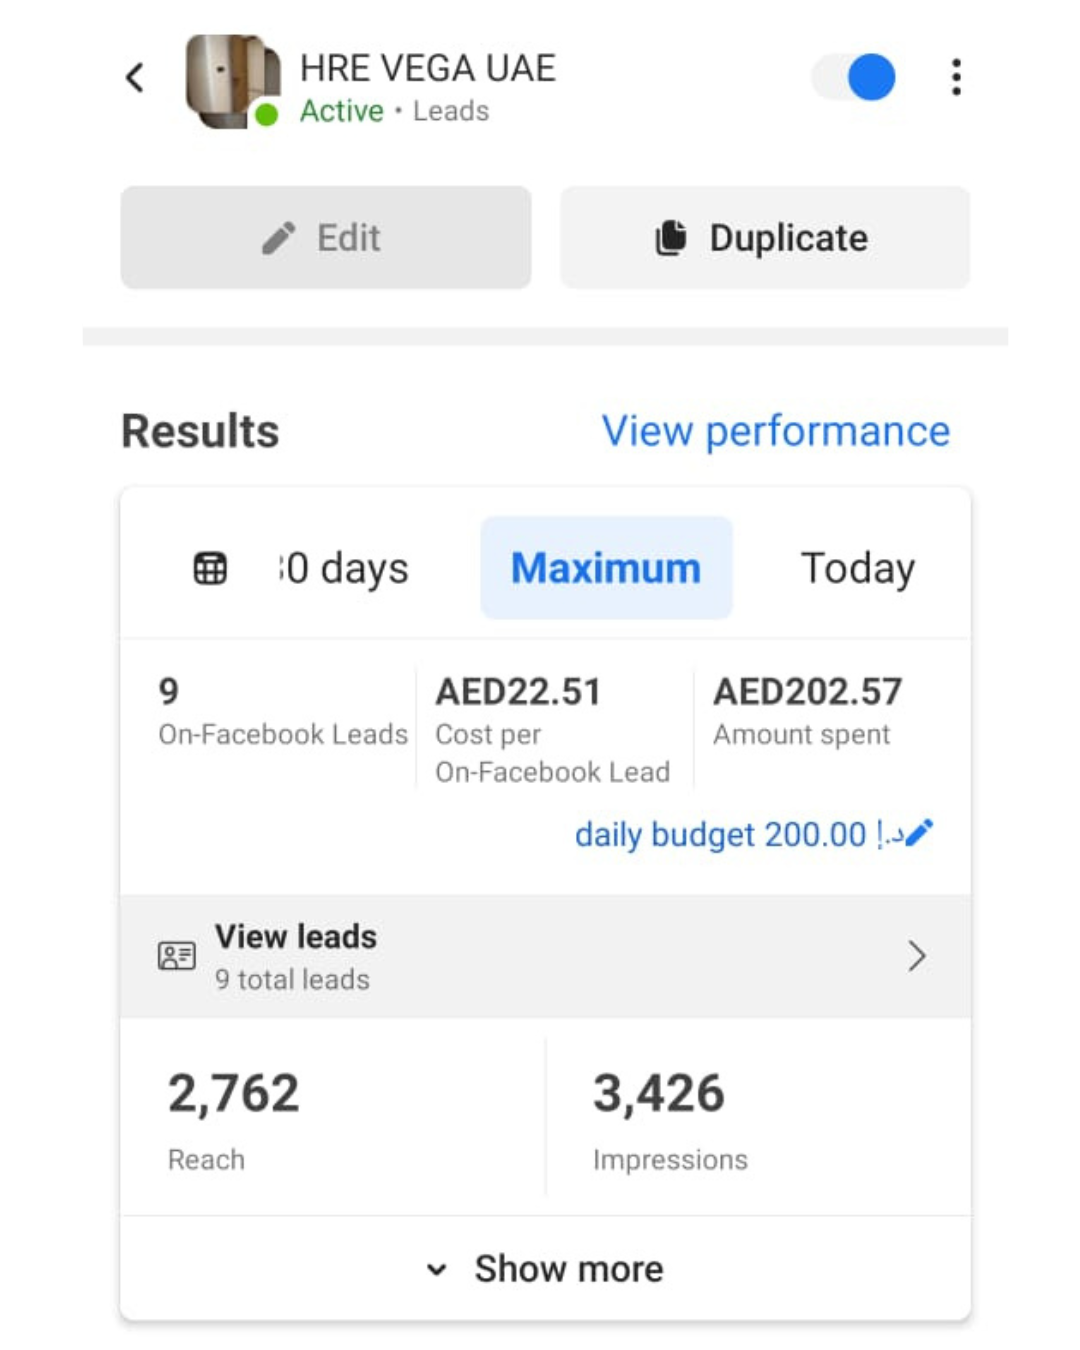Open the HRE VEGA UAE ad thumbnail
Screen dimensions: 1080x1350
pos(231,80)
